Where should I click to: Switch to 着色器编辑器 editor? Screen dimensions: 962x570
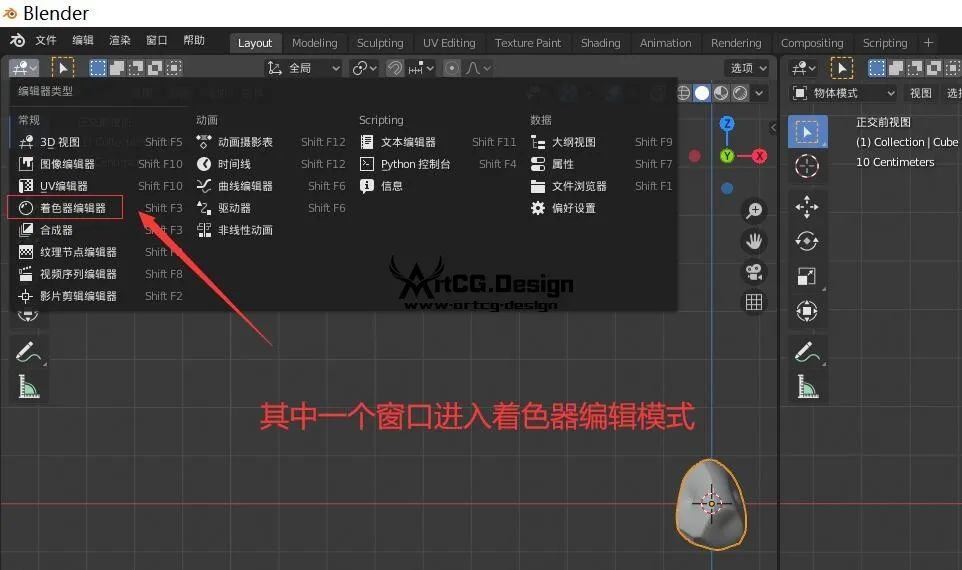[x=100, y=208]
